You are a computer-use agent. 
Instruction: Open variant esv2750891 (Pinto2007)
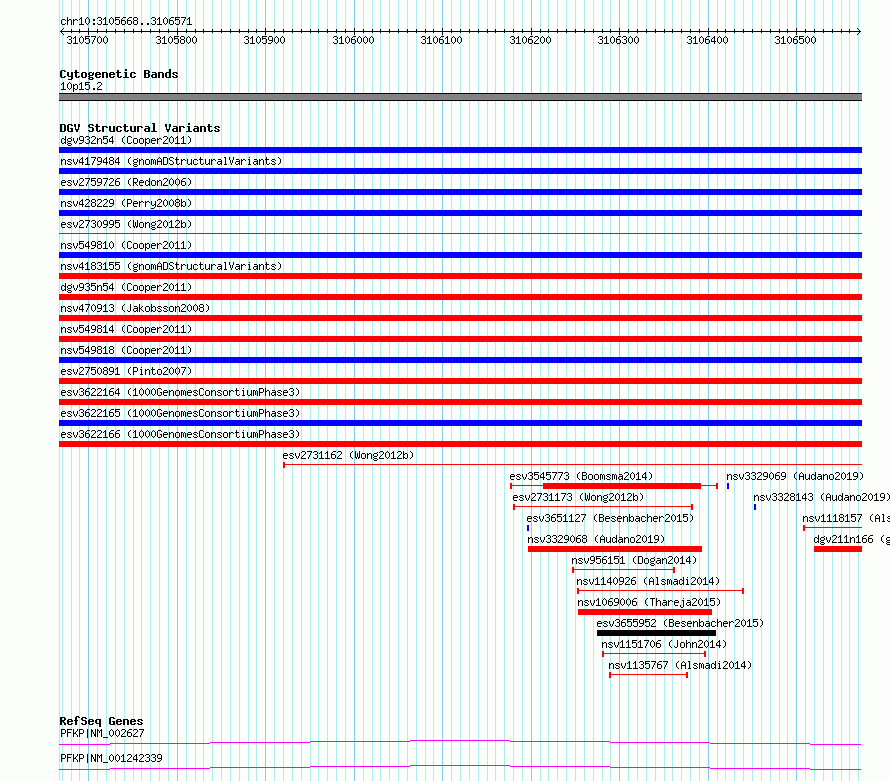pyautogui.click(x=126, y=371)
